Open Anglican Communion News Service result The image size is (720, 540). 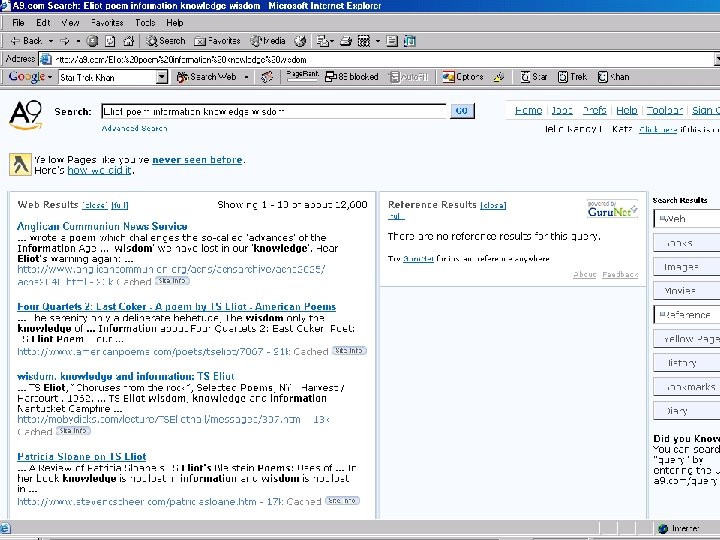(102, 226)
